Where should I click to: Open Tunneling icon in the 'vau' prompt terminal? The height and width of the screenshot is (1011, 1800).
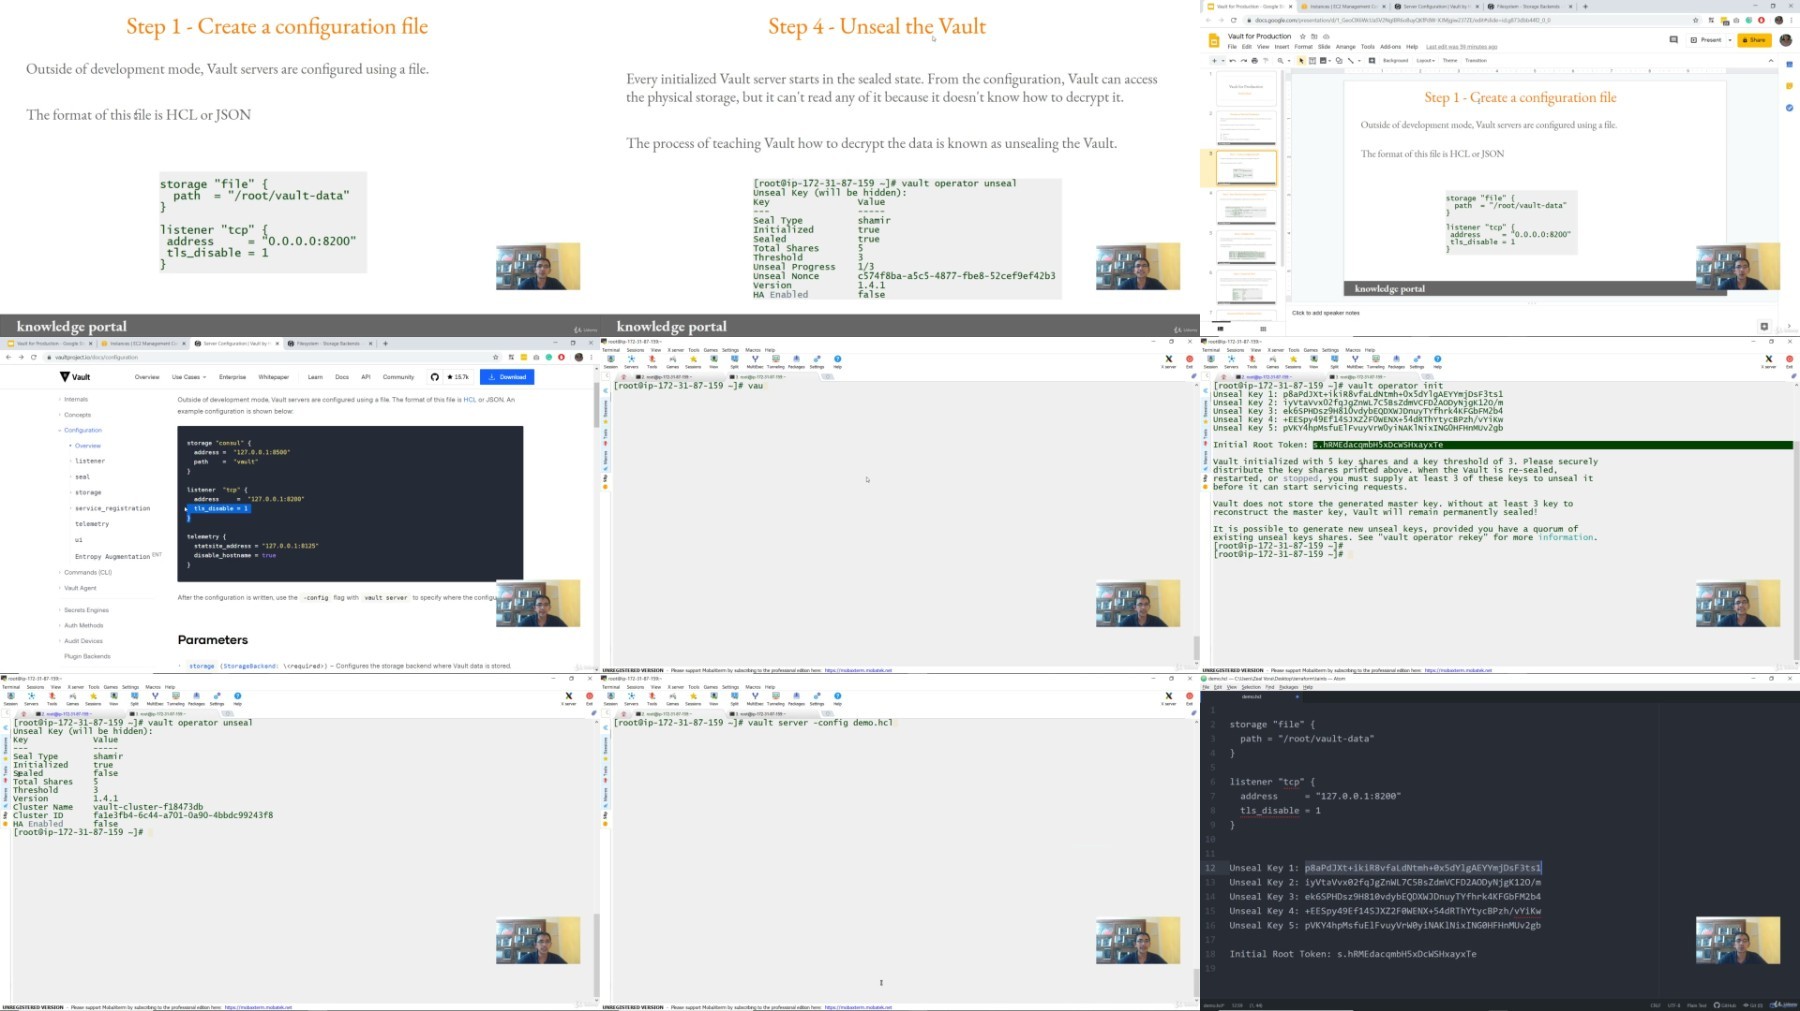pyautogui.click(x=776, y=359)
